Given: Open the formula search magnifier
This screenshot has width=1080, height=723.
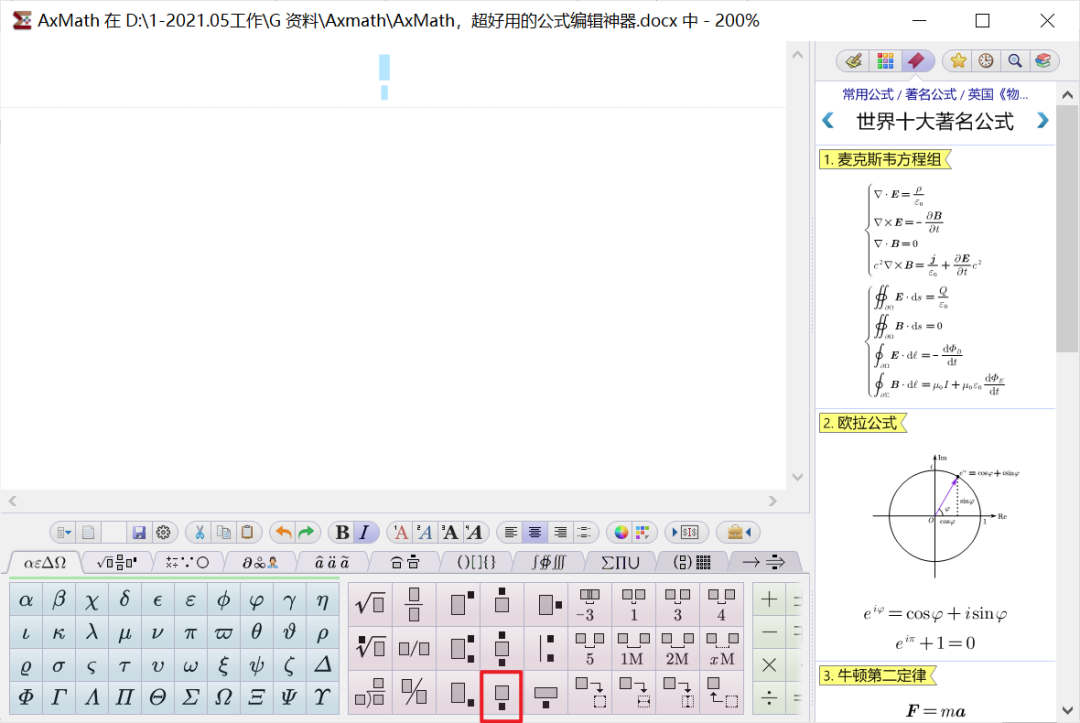Looking at the screenshot, I should click(1014, 60).
